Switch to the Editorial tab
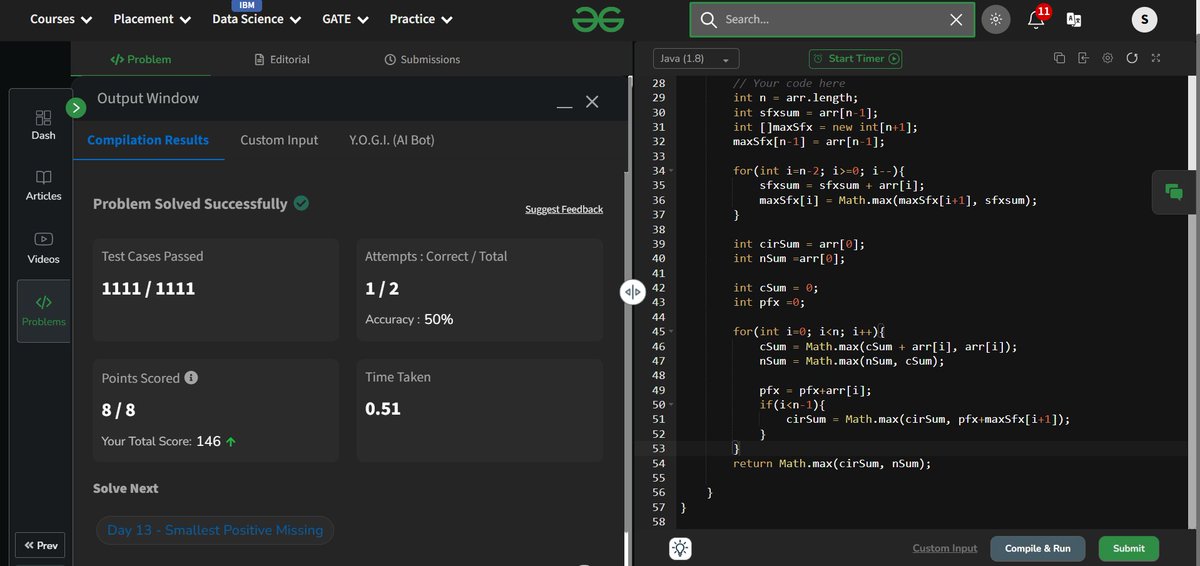The width and height of the screenshot is (1200, 566). coord(282,59)
